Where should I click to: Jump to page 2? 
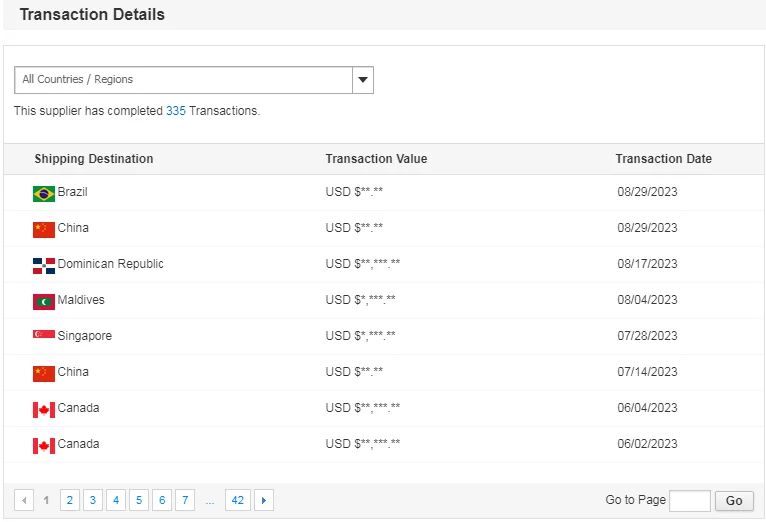(x=69, y=500)
